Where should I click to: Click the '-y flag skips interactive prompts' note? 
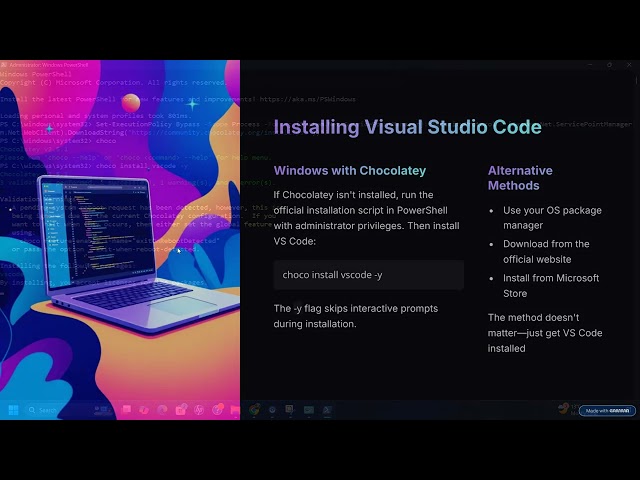click(356, 316)
